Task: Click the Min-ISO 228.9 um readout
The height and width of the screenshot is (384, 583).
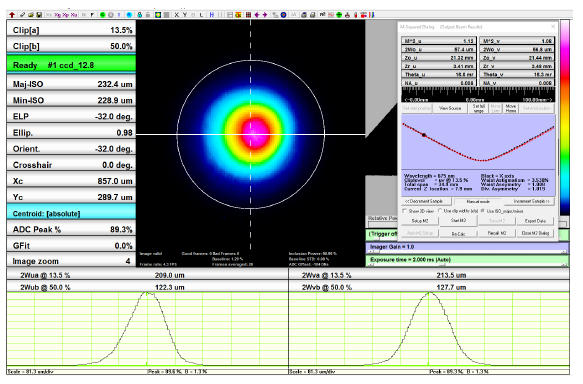Action: (x=71, y=100)
